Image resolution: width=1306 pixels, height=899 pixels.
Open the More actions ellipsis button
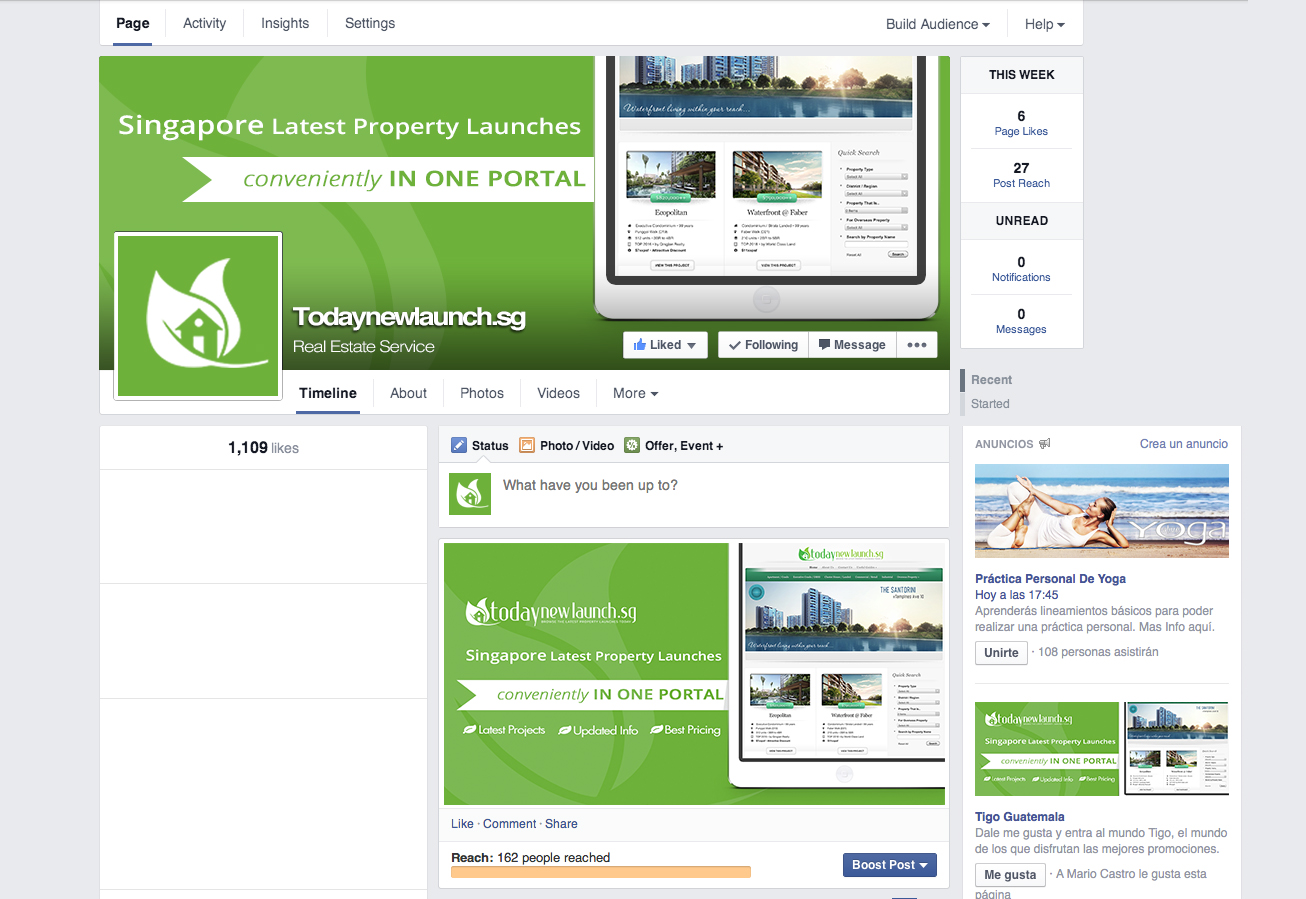tap(917, 345)
